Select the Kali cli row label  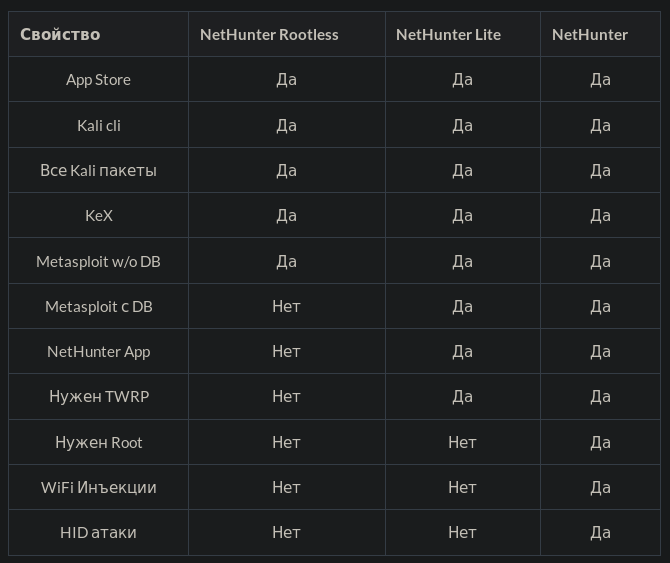tap(98, 125)
